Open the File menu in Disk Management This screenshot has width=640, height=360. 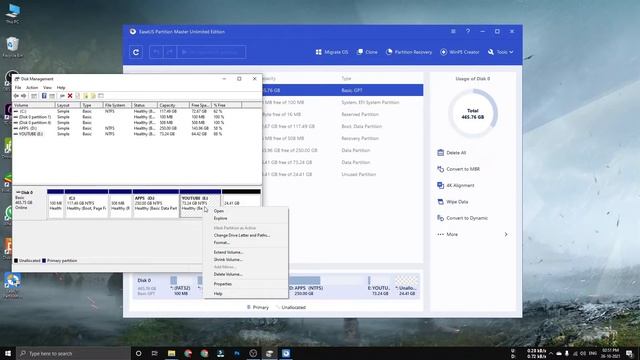click(18, 88)
